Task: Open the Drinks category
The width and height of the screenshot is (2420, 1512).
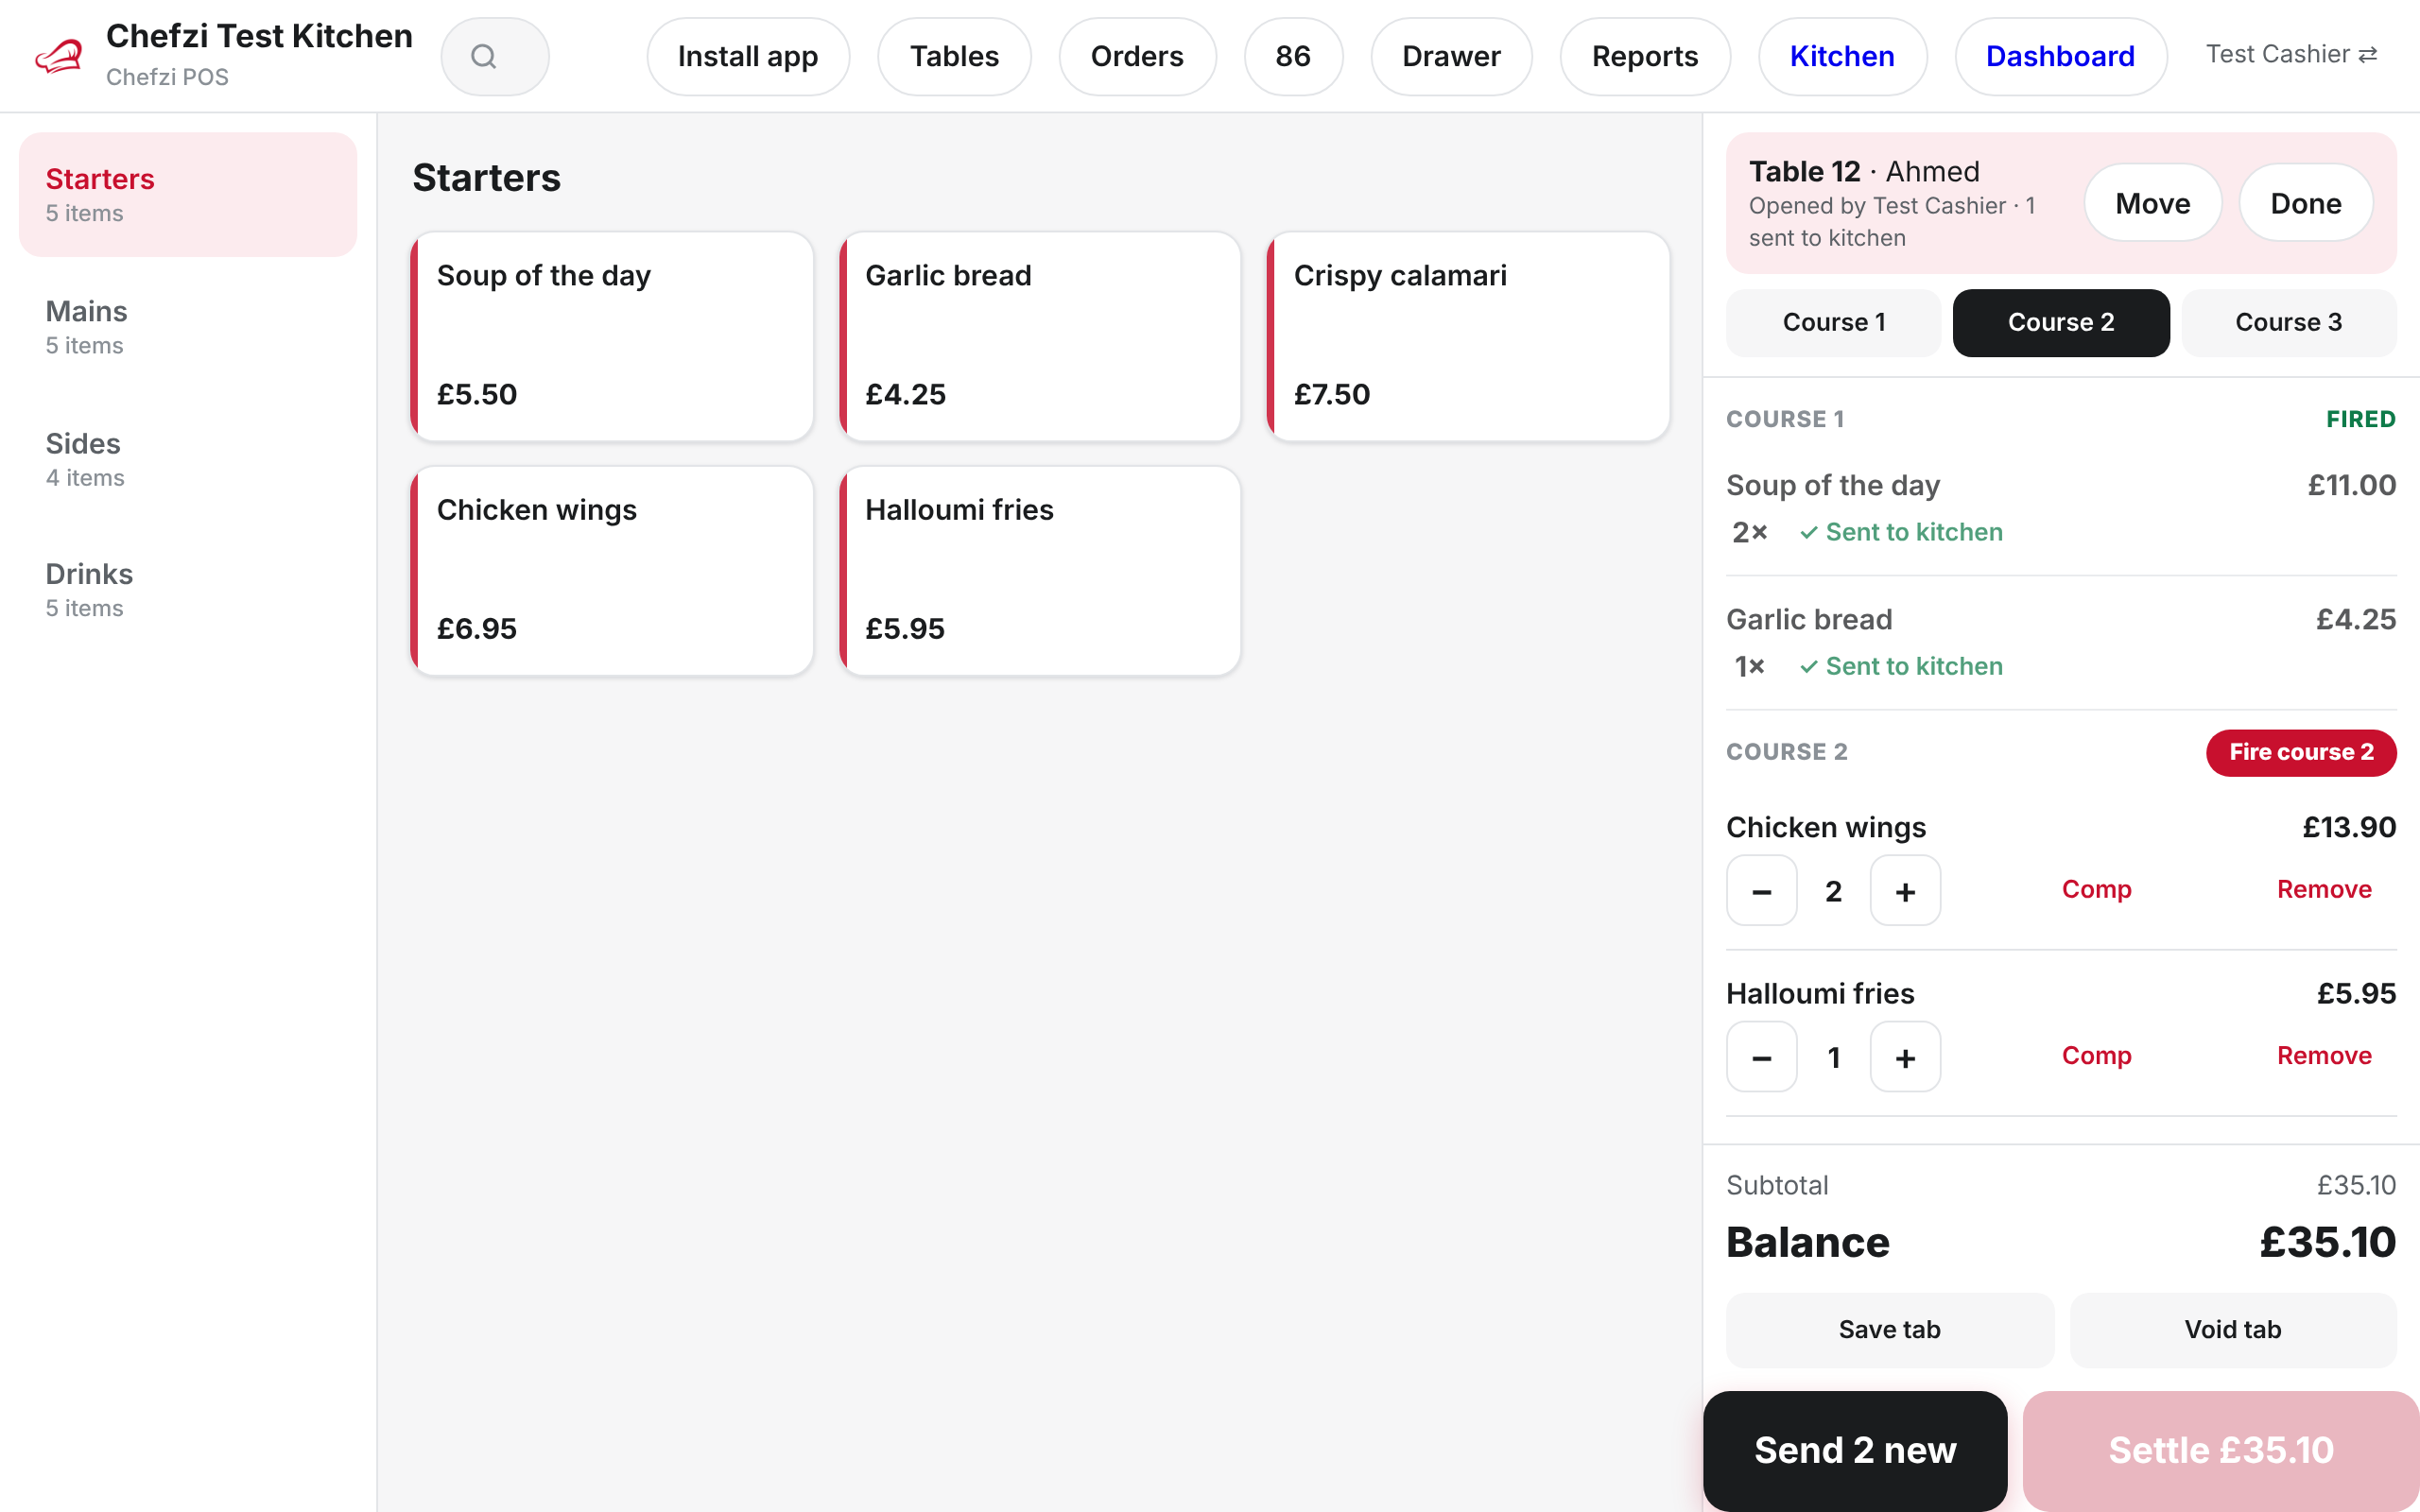Action: click(x=188, y=589)
